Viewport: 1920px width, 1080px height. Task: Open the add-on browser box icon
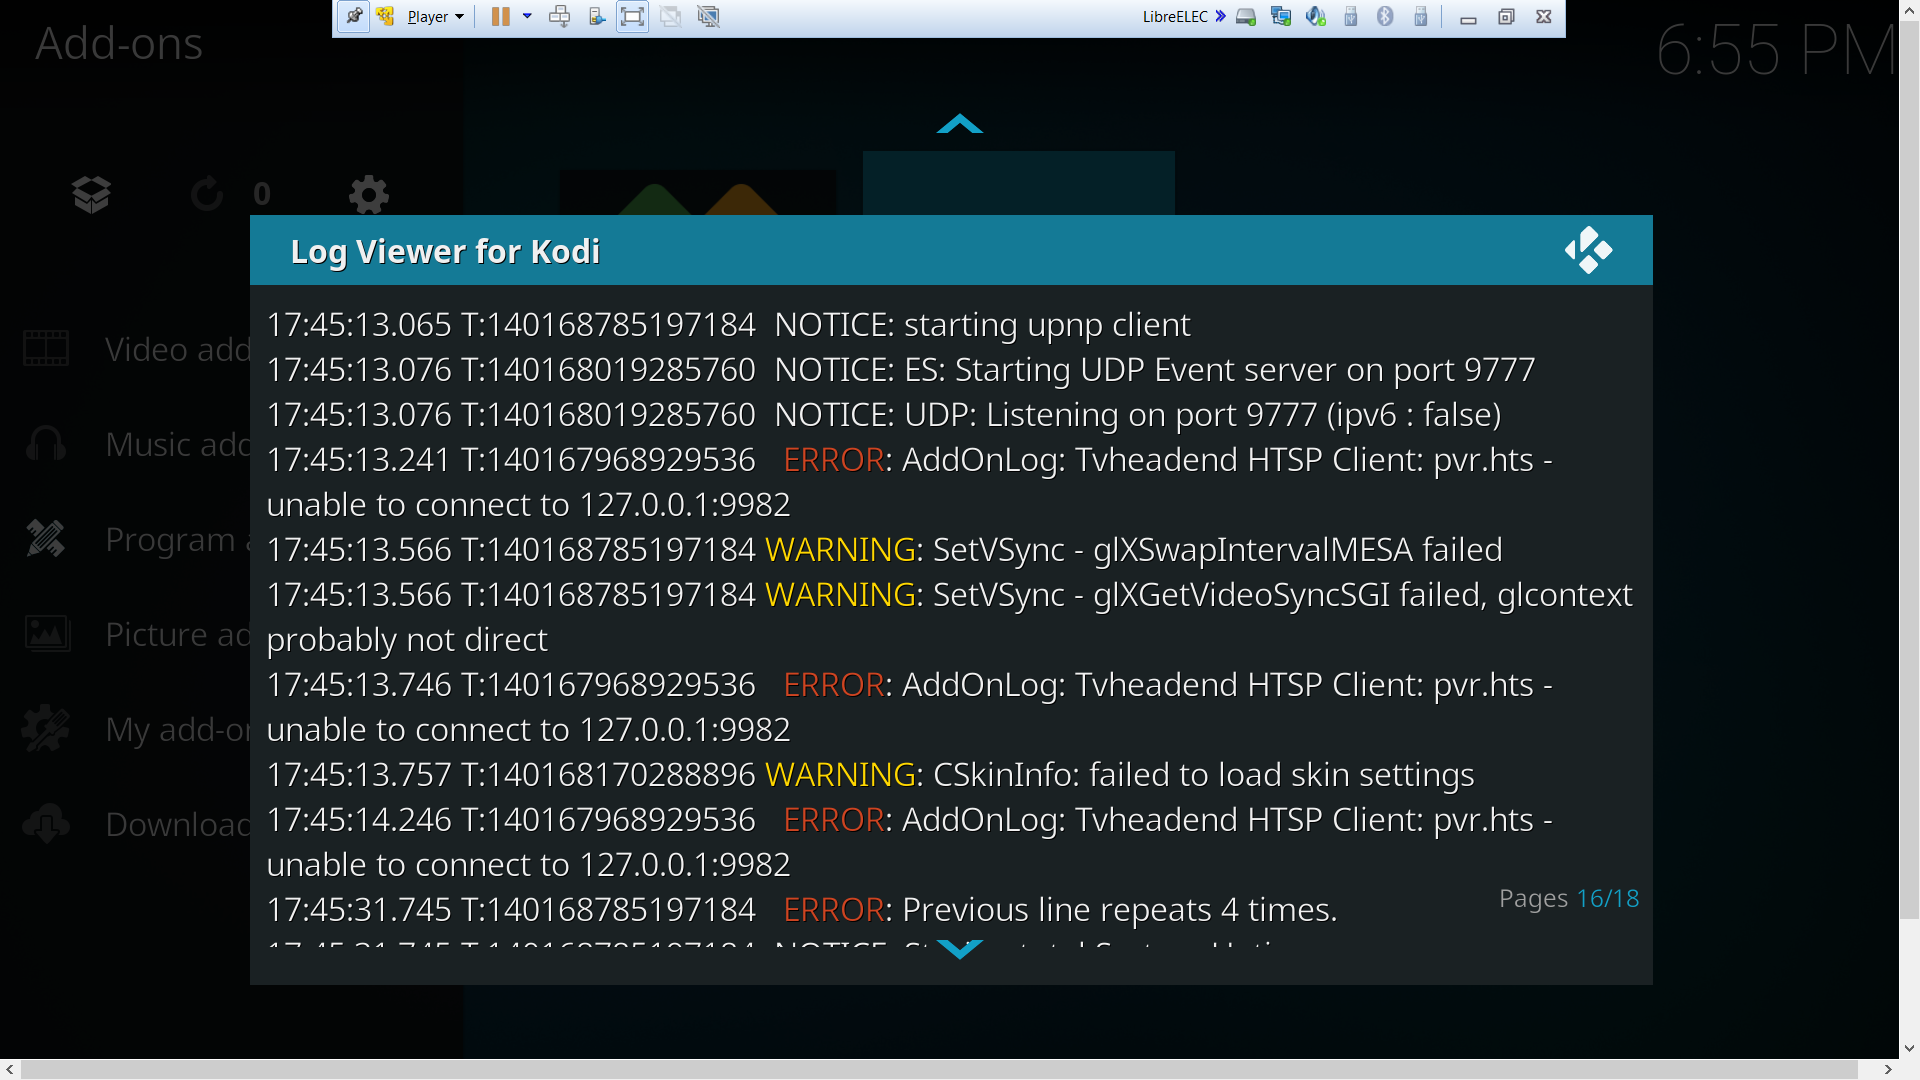tap(91, 194)
